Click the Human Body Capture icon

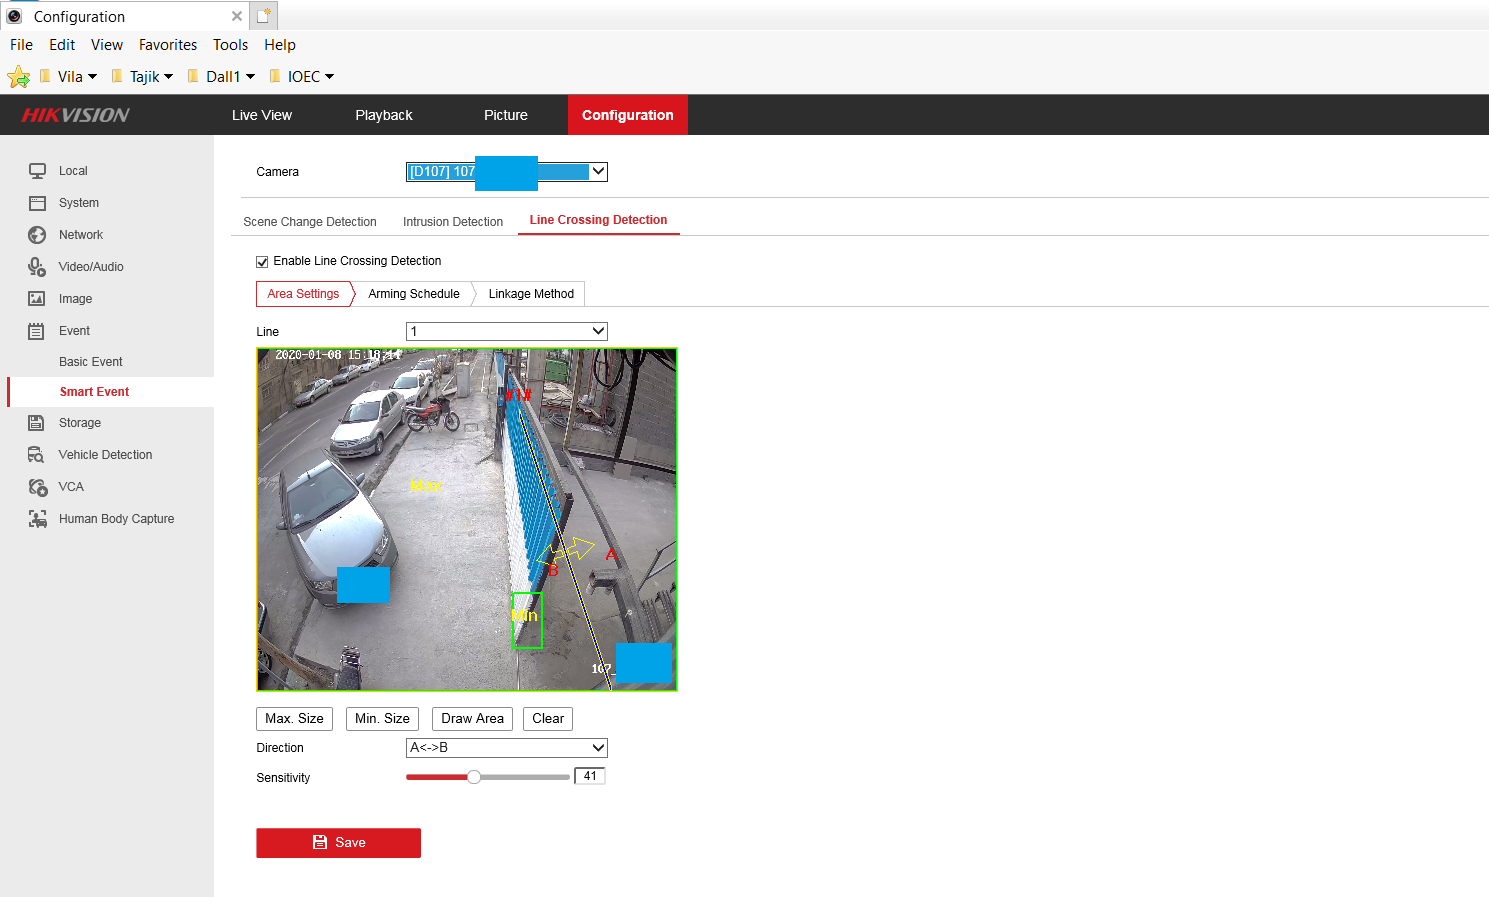pos(37,519)
